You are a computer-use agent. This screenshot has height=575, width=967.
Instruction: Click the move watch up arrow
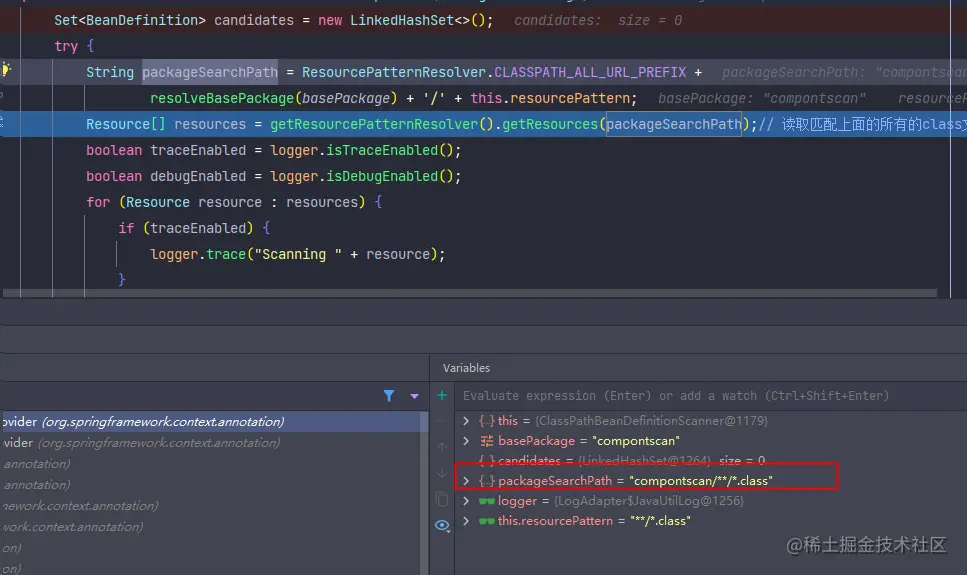point(442,447)
